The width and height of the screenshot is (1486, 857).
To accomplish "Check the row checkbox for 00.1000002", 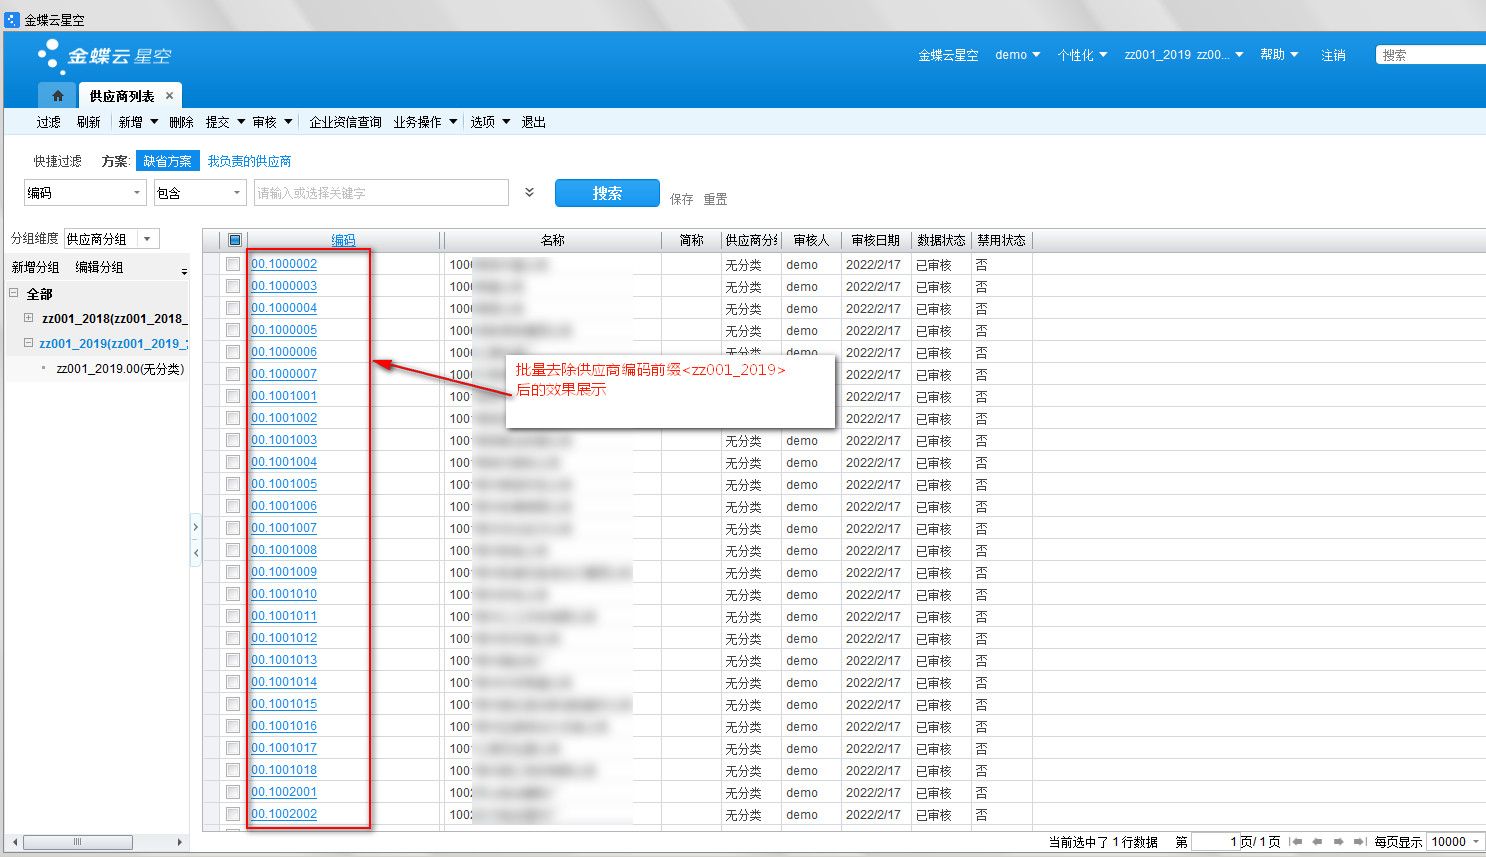I will tap(233, 264).
